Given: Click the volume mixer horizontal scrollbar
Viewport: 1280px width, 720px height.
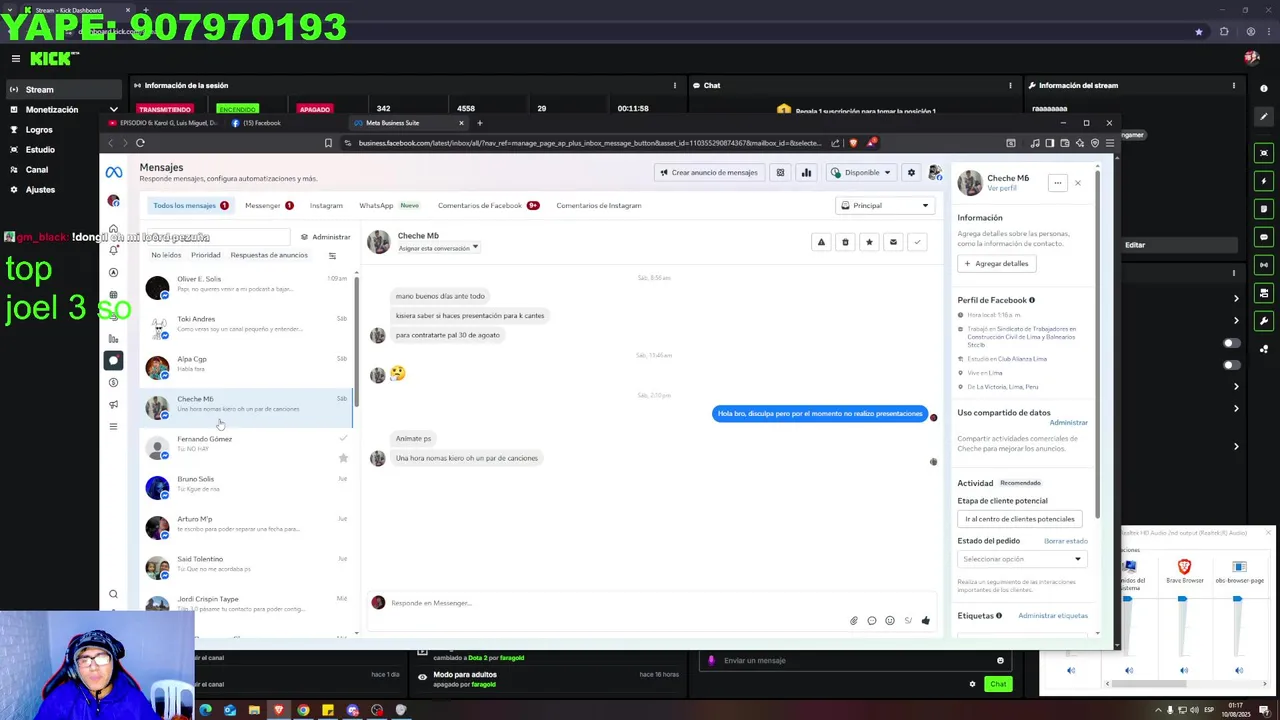Looking at the screenshot, I should (x=1147, y=684).
